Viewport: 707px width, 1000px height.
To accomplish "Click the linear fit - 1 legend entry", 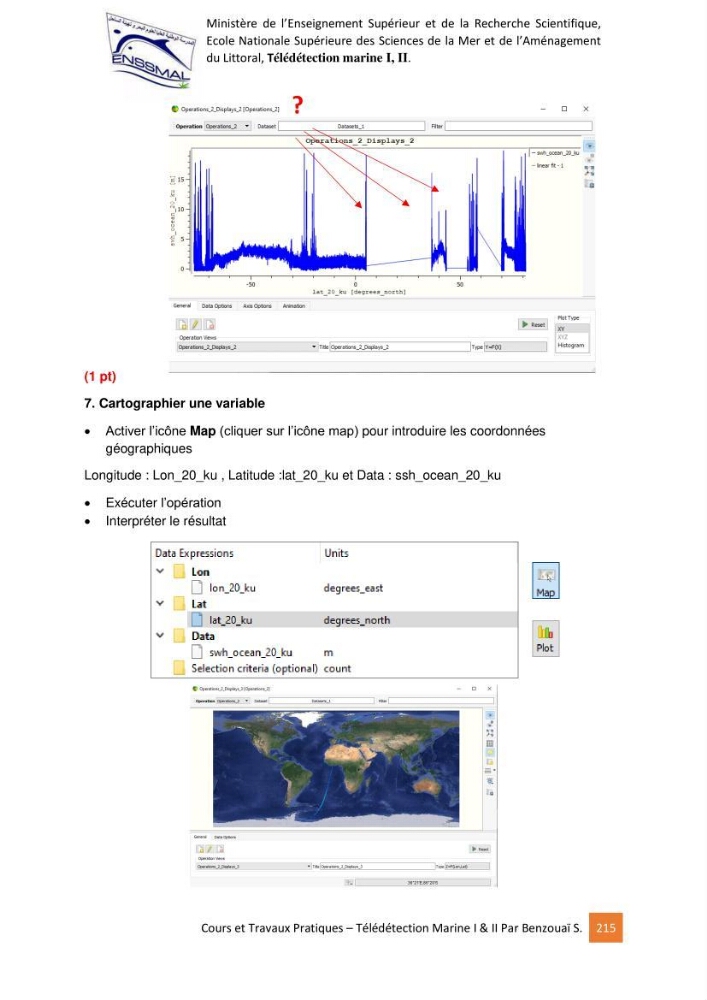I will [x=548, y=165].
